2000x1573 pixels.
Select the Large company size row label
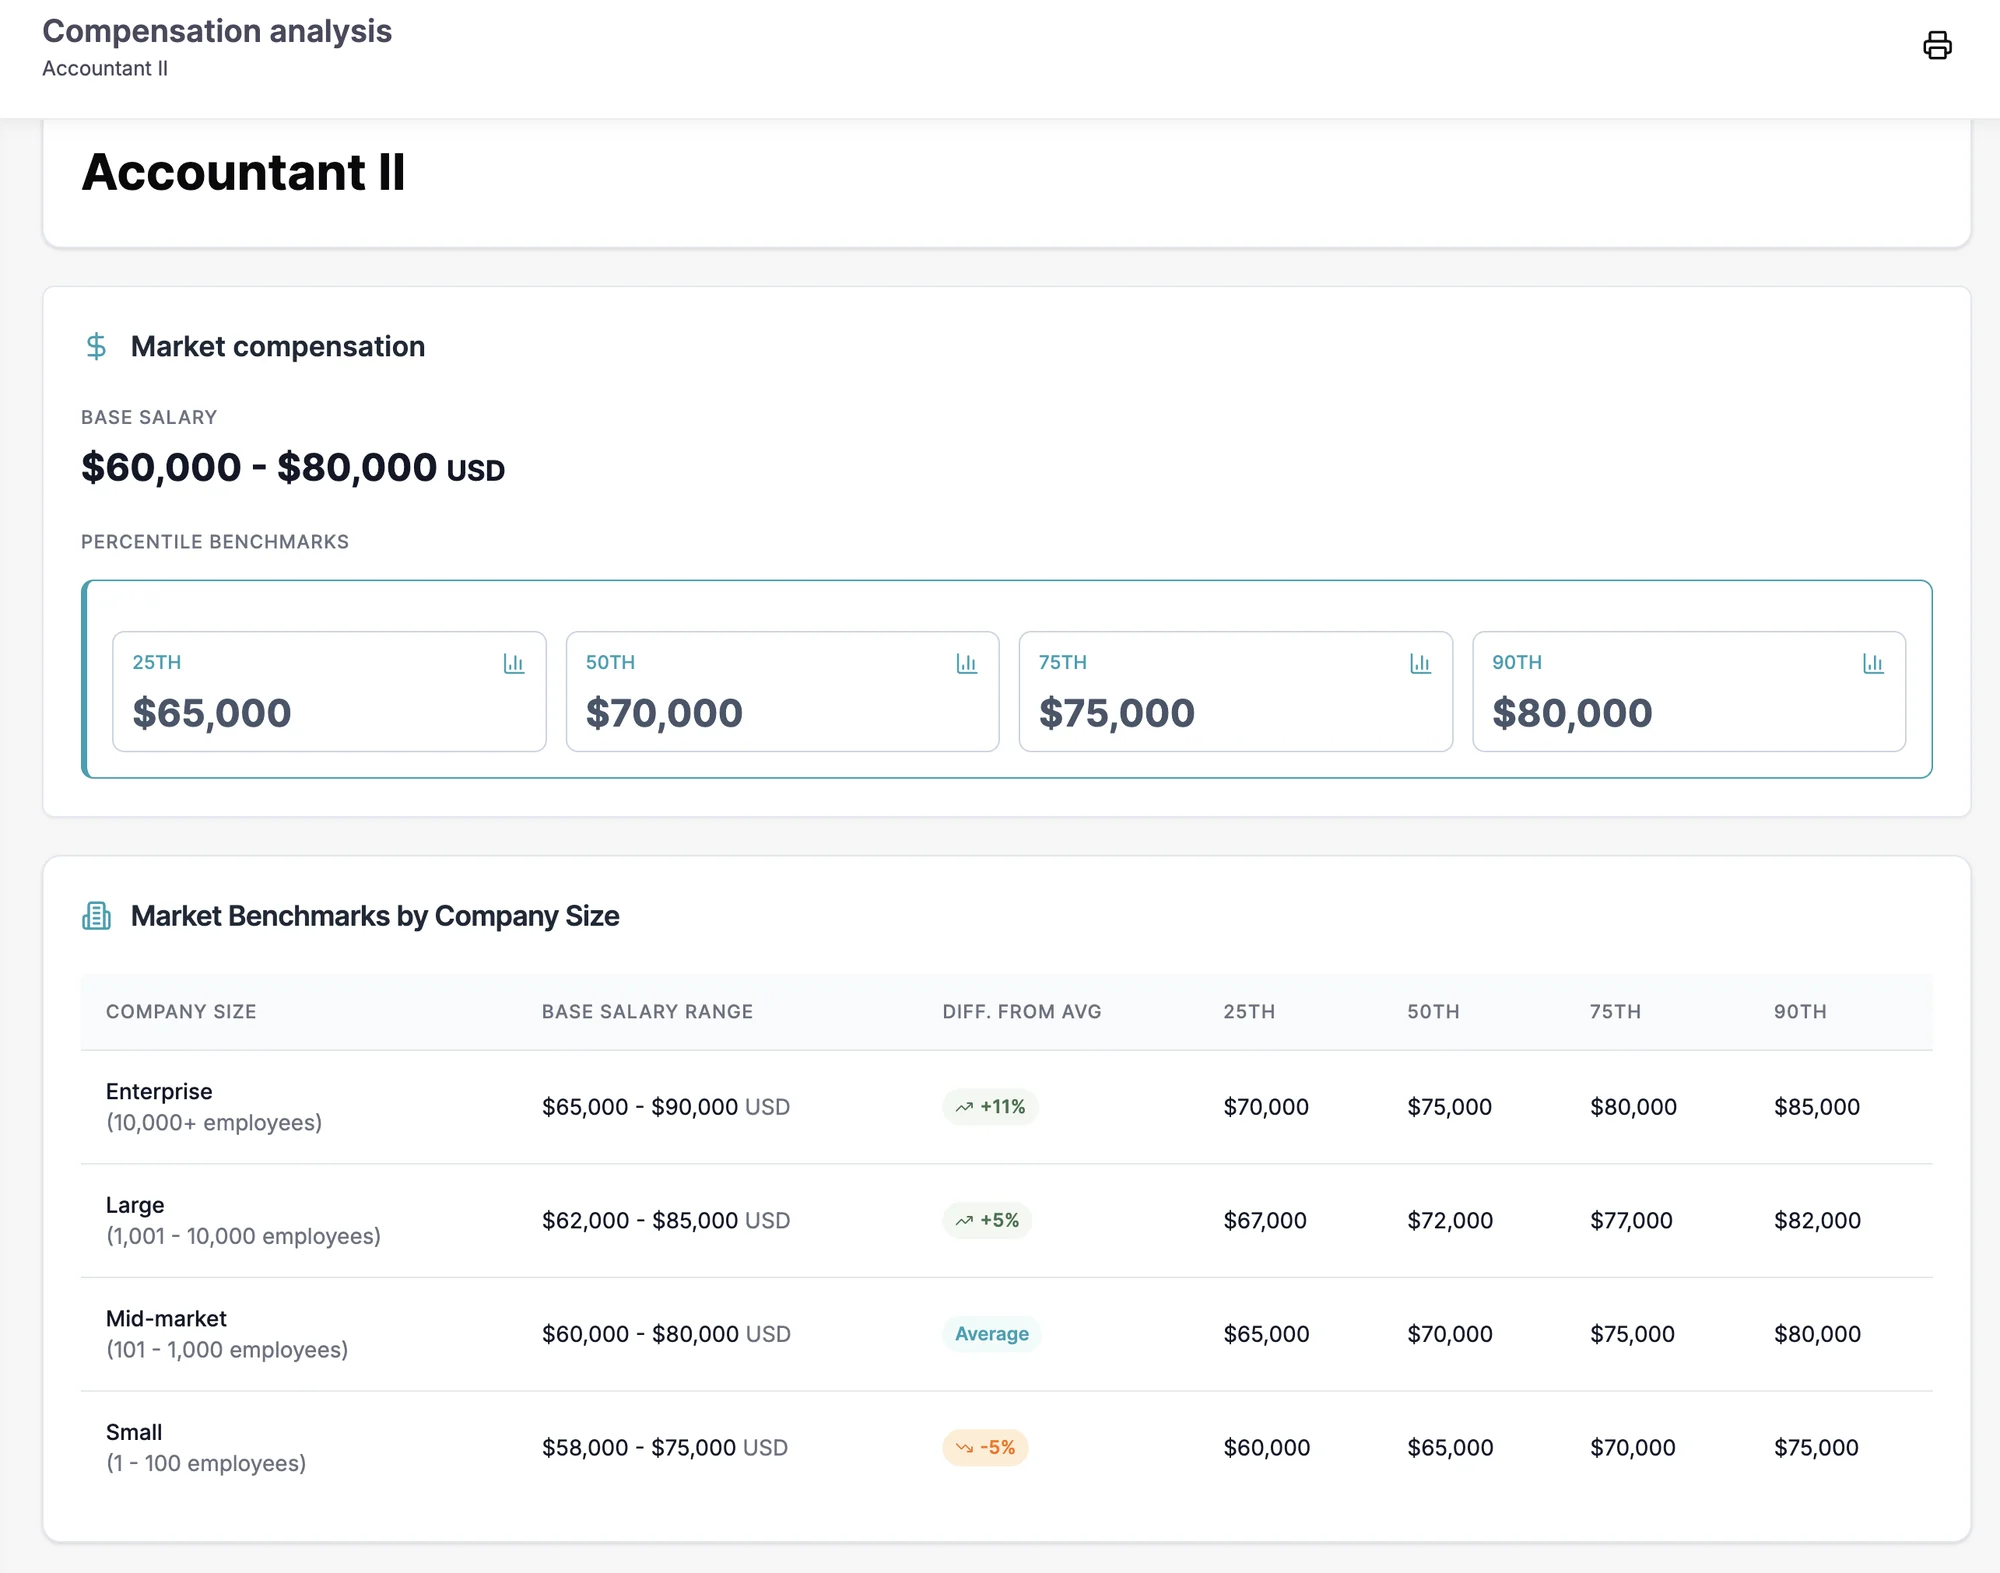coord(243,1220)
